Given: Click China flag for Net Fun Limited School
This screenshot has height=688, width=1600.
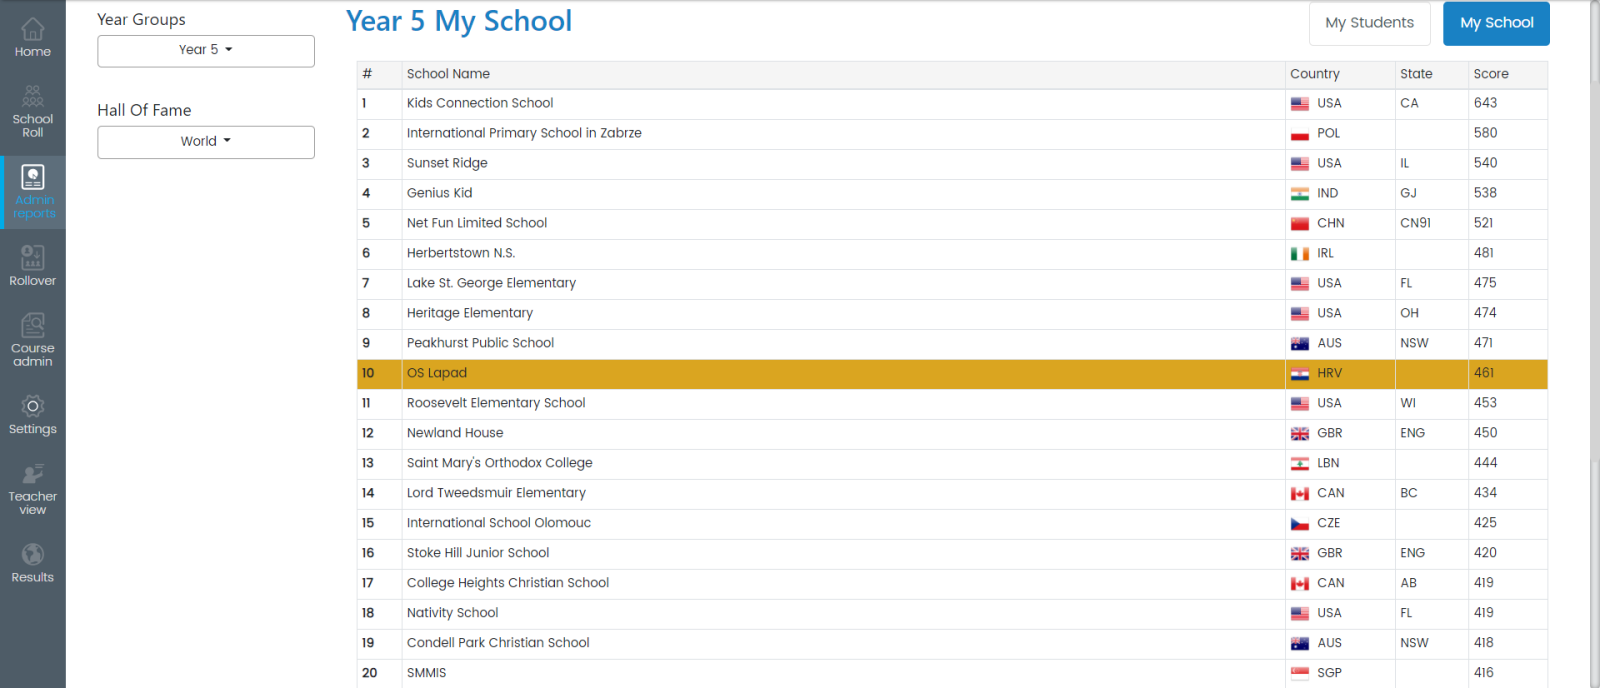Looking at the screenshot, I should [1300, 224].
